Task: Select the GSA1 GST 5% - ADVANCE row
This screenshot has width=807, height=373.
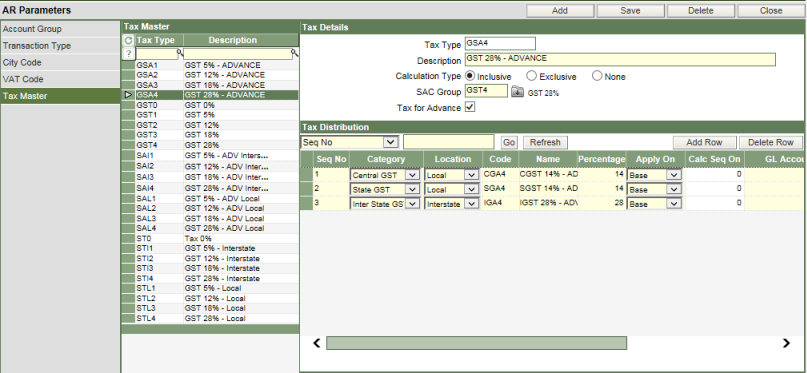Action: coord(210,65)
